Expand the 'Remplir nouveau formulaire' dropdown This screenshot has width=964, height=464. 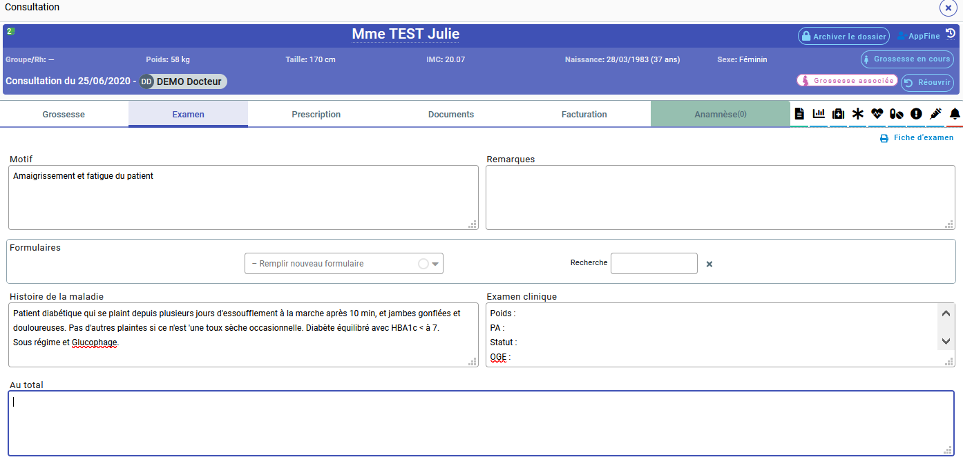pos(435,264)
